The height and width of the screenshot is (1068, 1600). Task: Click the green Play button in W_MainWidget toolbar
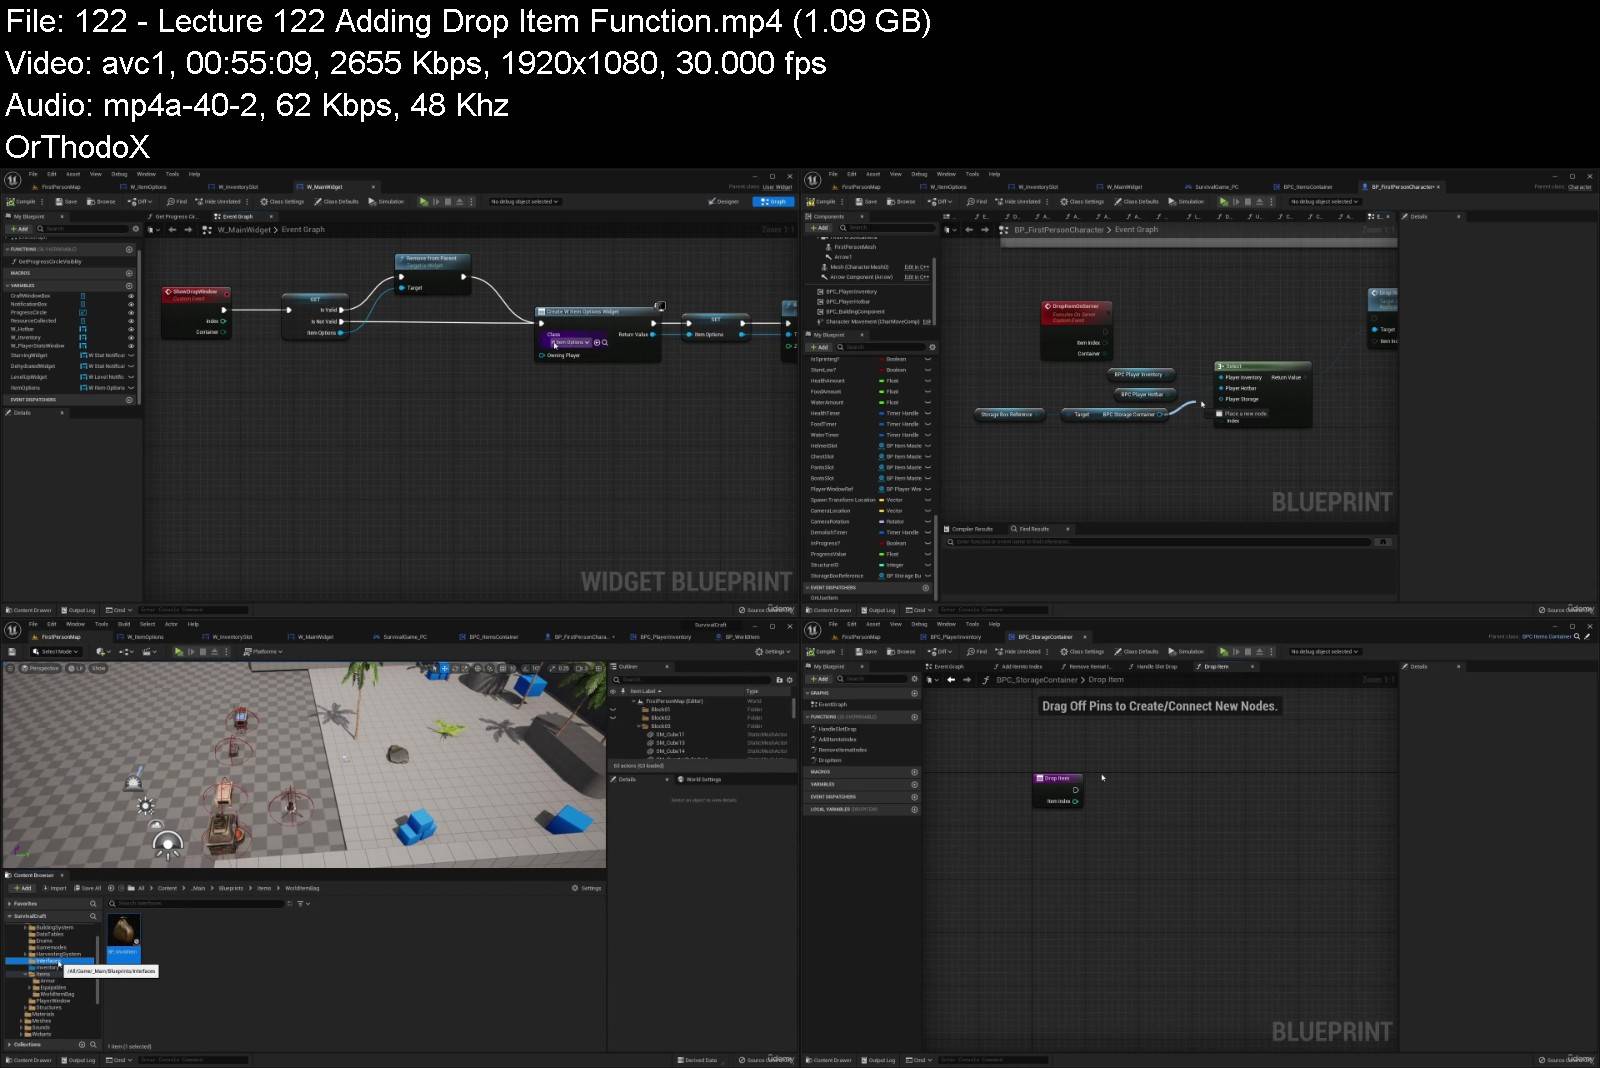click(x=424, y=201)
